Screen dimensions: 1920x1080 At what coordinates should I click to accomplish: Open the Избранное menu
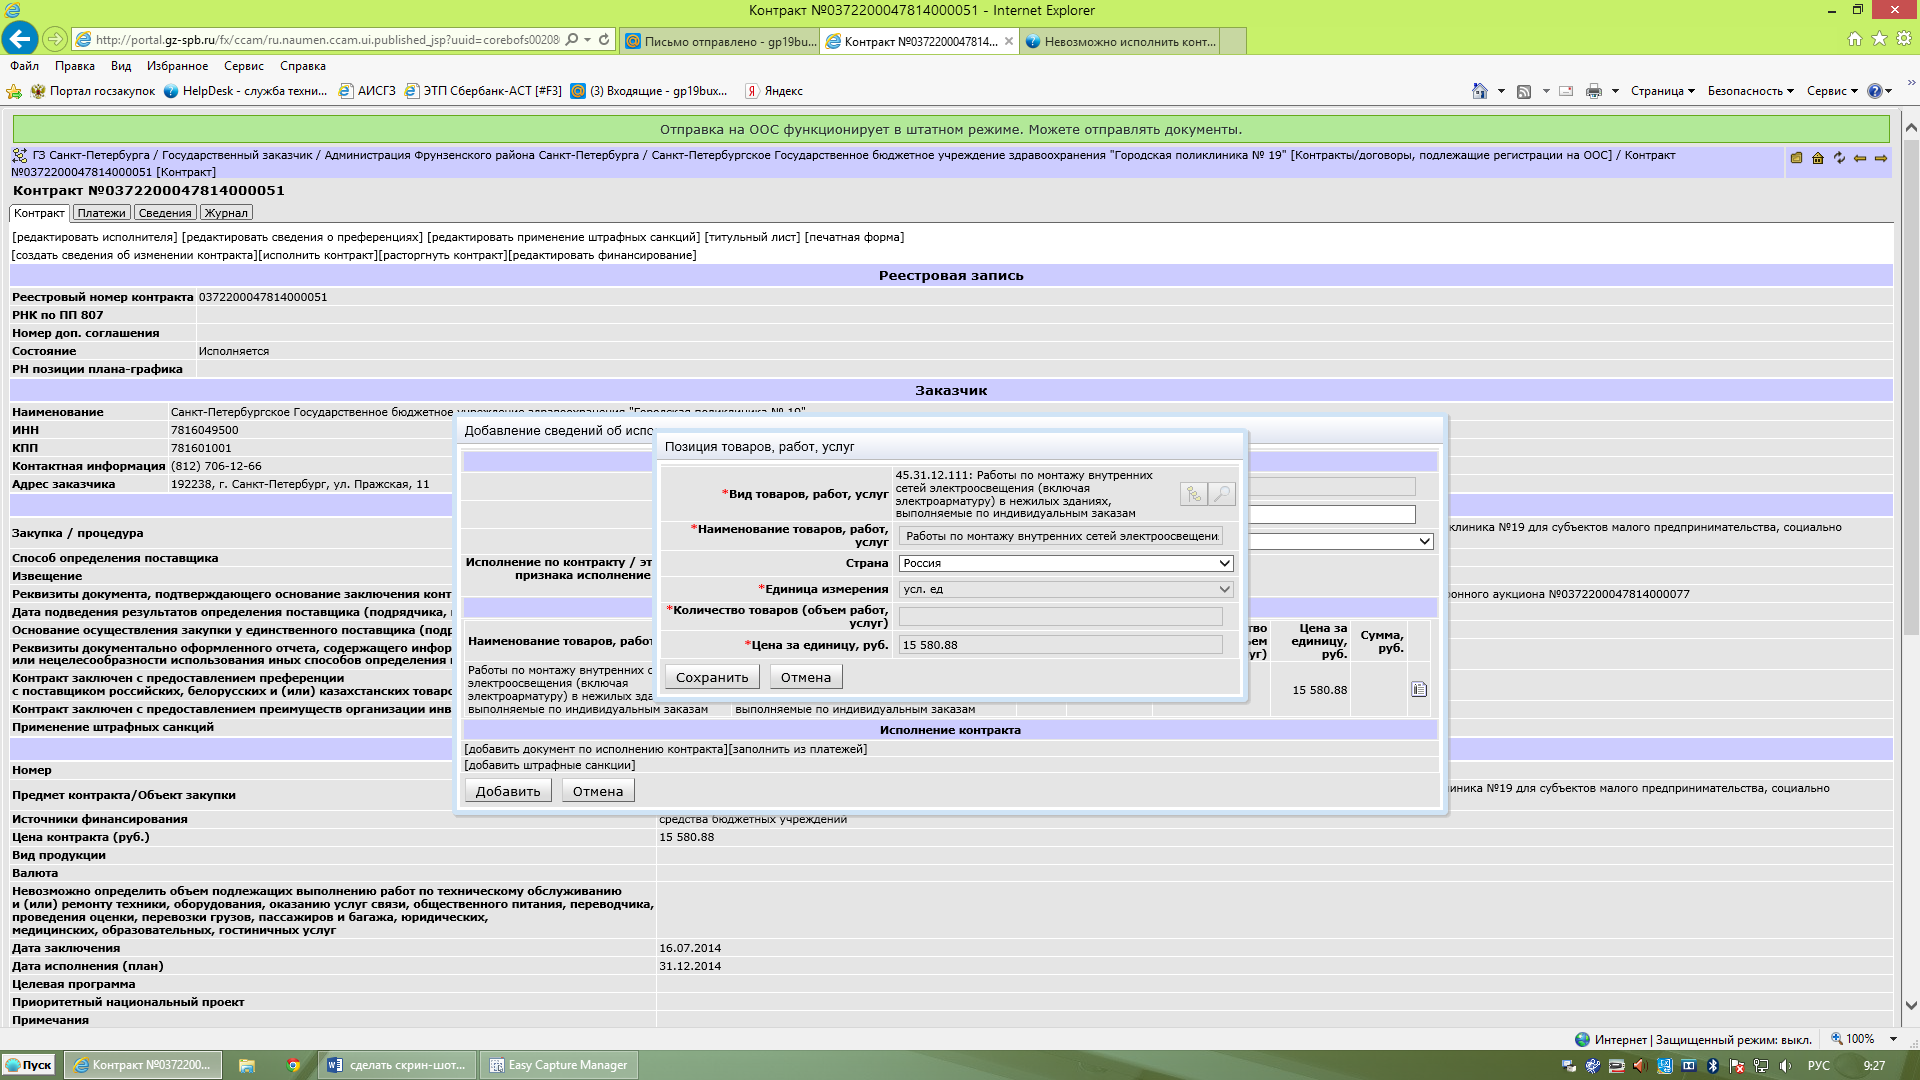click(x=177, y=66)
